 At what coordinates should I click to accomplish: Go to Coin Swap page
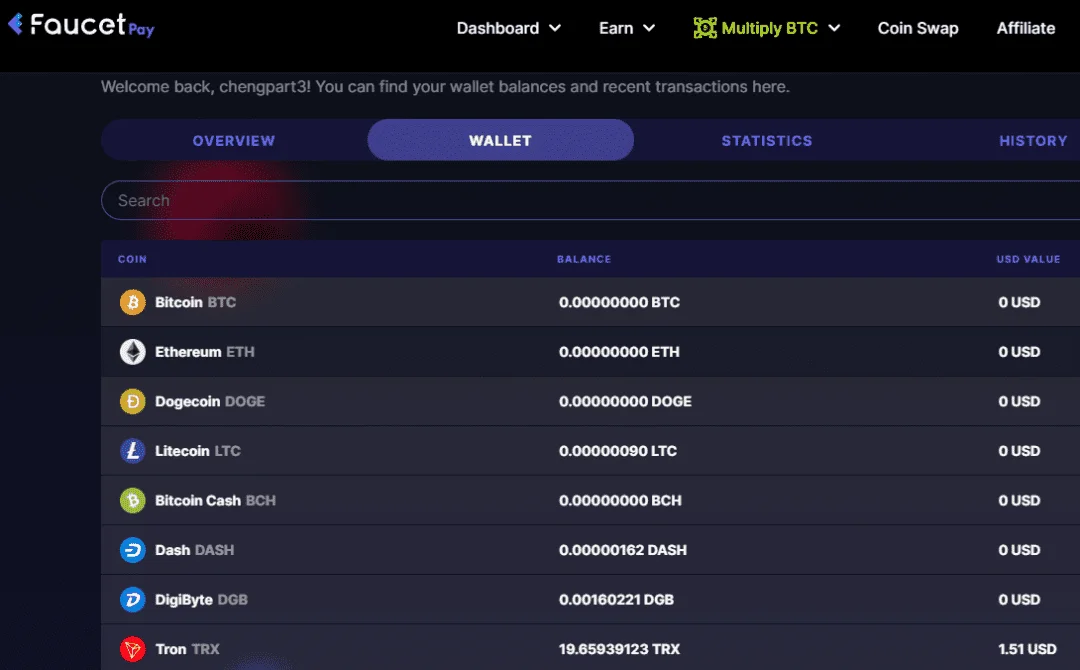coord(917,28)
